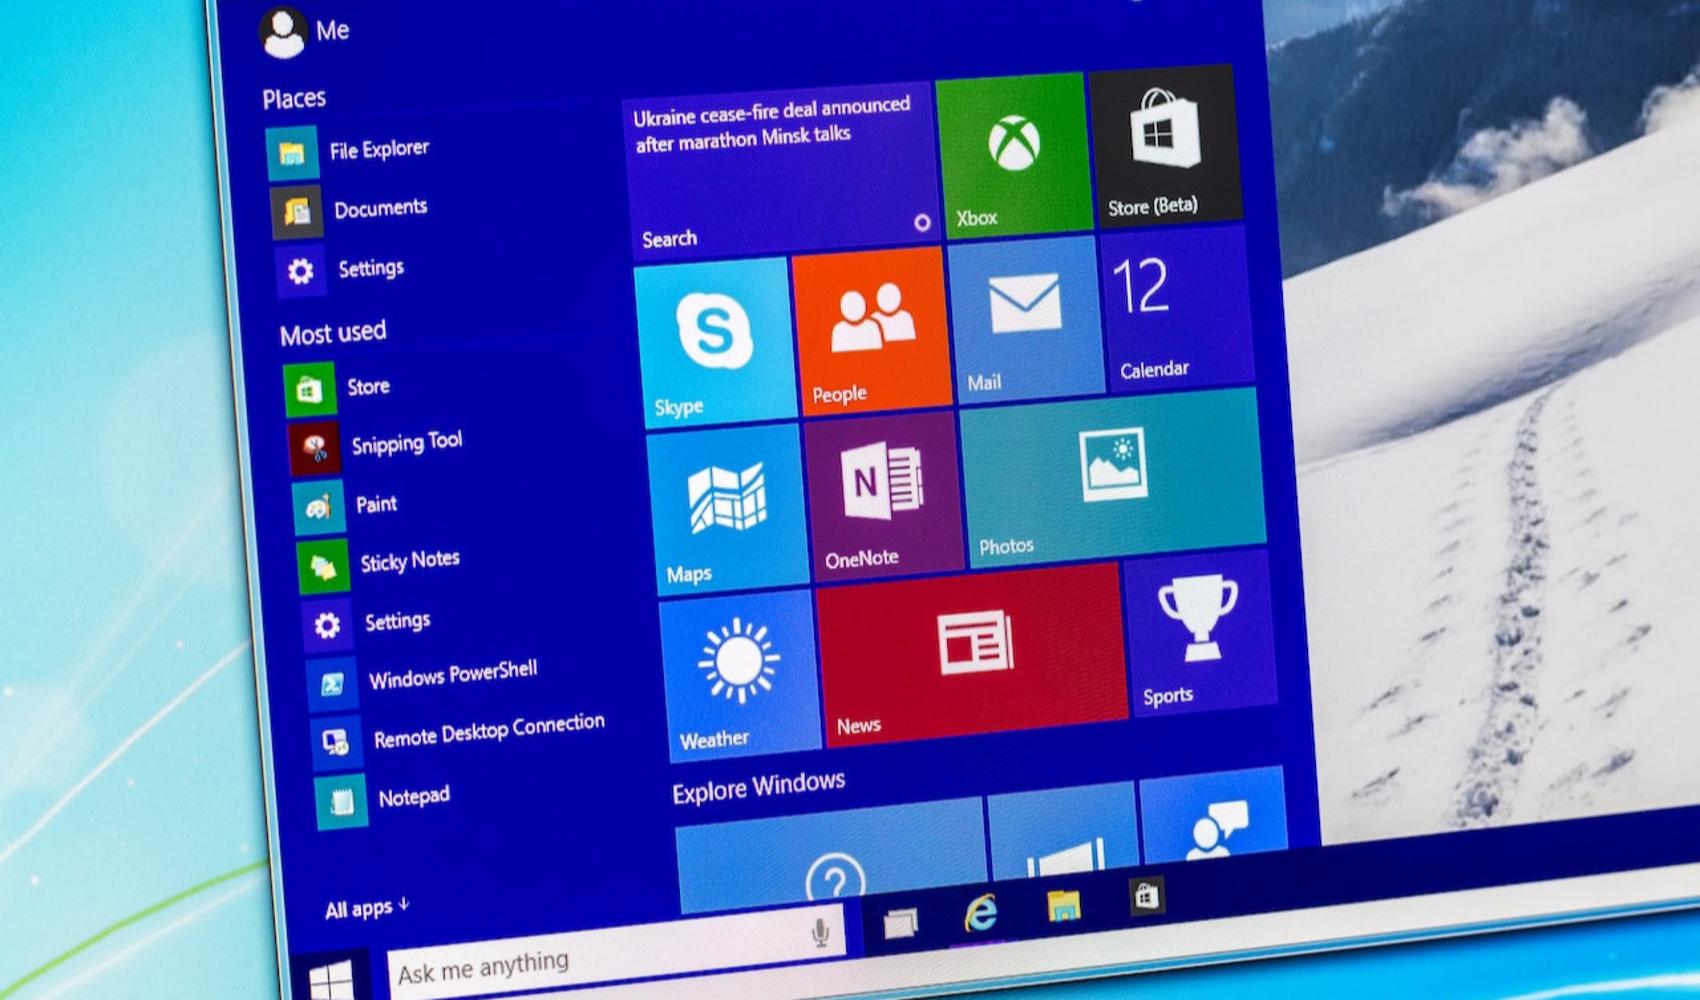Click the user account avatar next to Me
Screen dimensions: 1700x1000
282,33
